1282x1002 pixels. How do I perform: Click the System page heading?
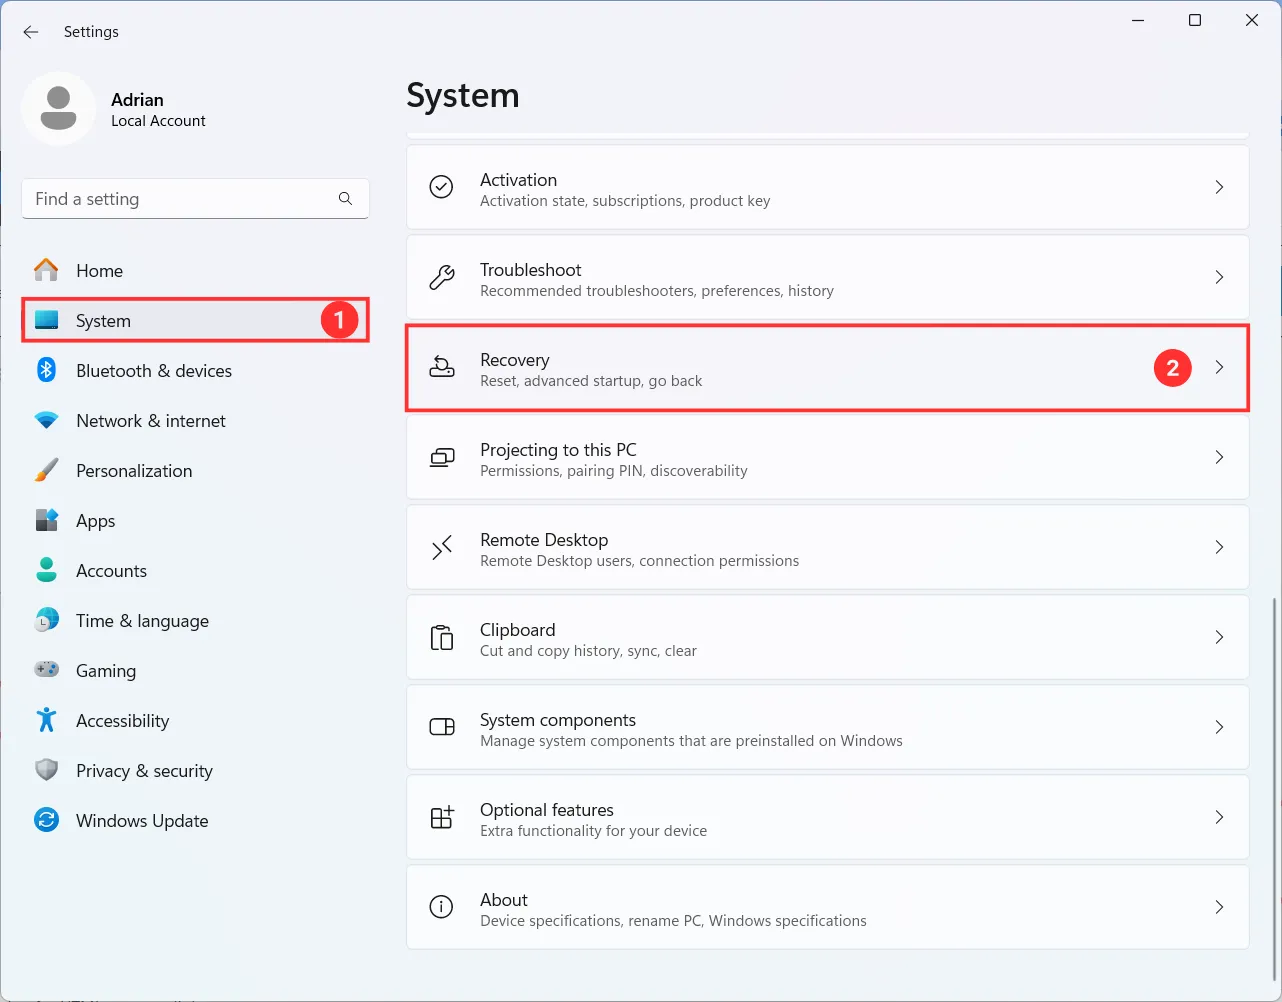(463, 96)
